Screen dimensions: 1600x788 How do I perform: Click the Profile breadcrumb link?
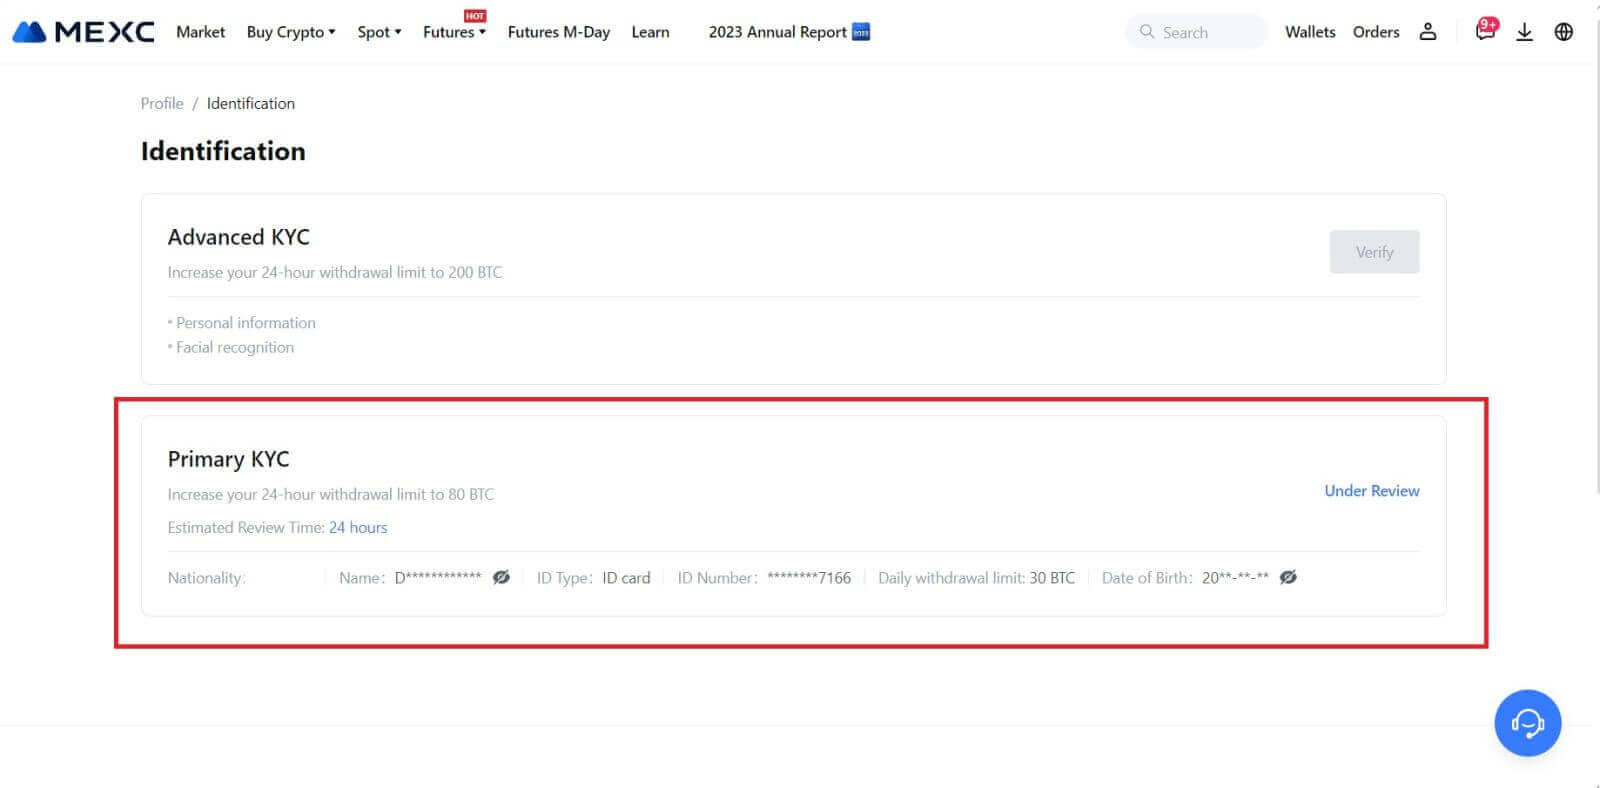point(162,103)
